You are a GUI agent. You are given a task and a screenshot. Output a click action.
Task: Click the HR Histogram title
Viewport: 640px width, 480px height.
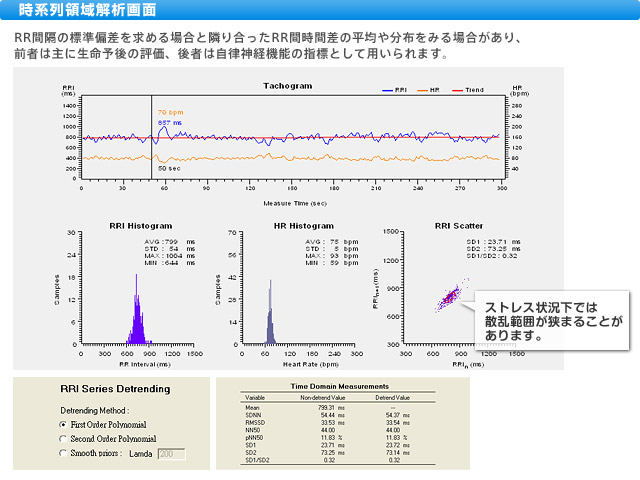point(304,226)
